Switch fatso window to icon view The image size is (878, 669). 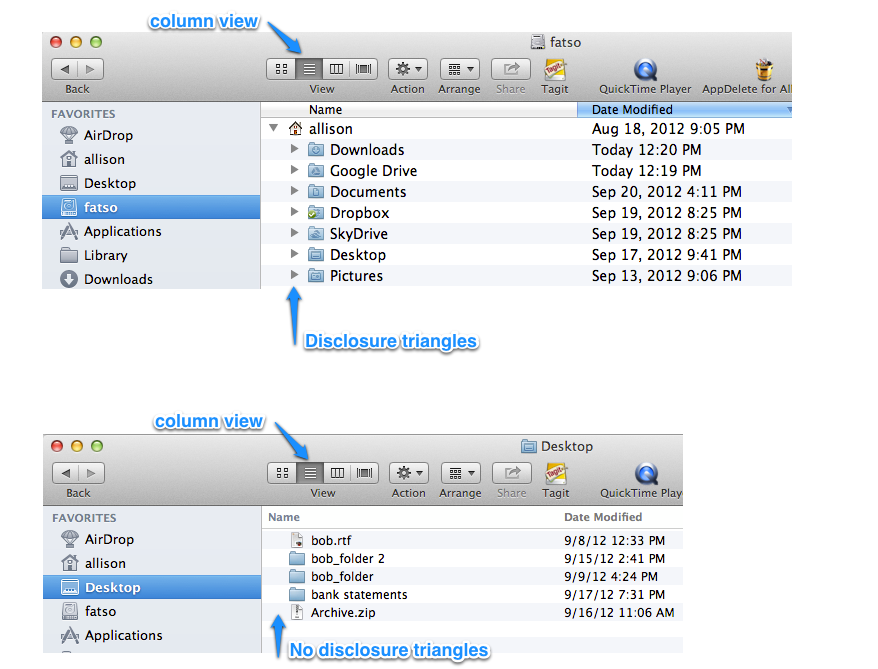[x=282, y=69]
